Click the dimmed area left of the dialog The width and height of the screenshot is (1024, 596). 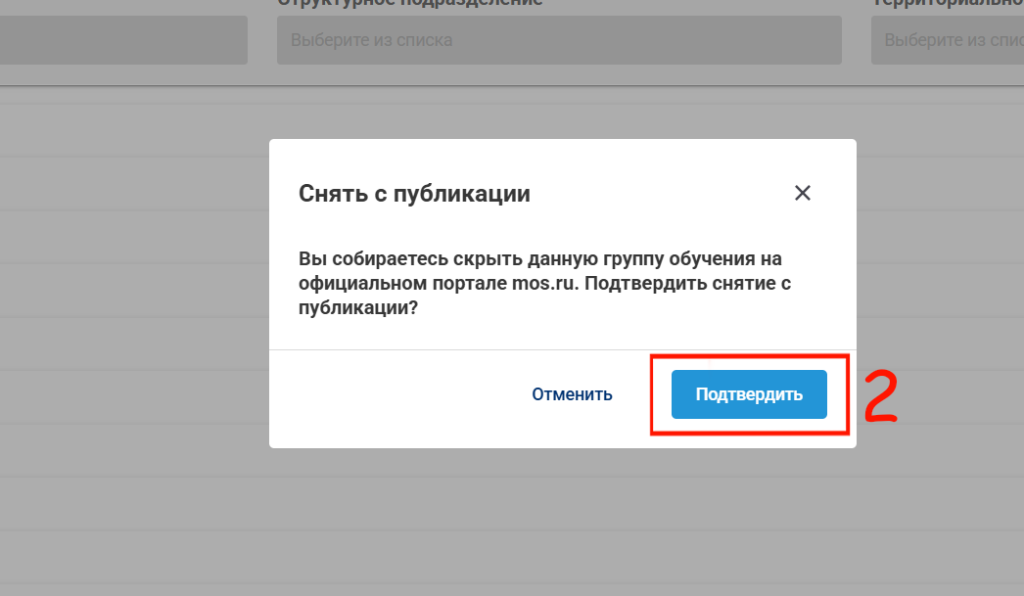tap(134, 294)
